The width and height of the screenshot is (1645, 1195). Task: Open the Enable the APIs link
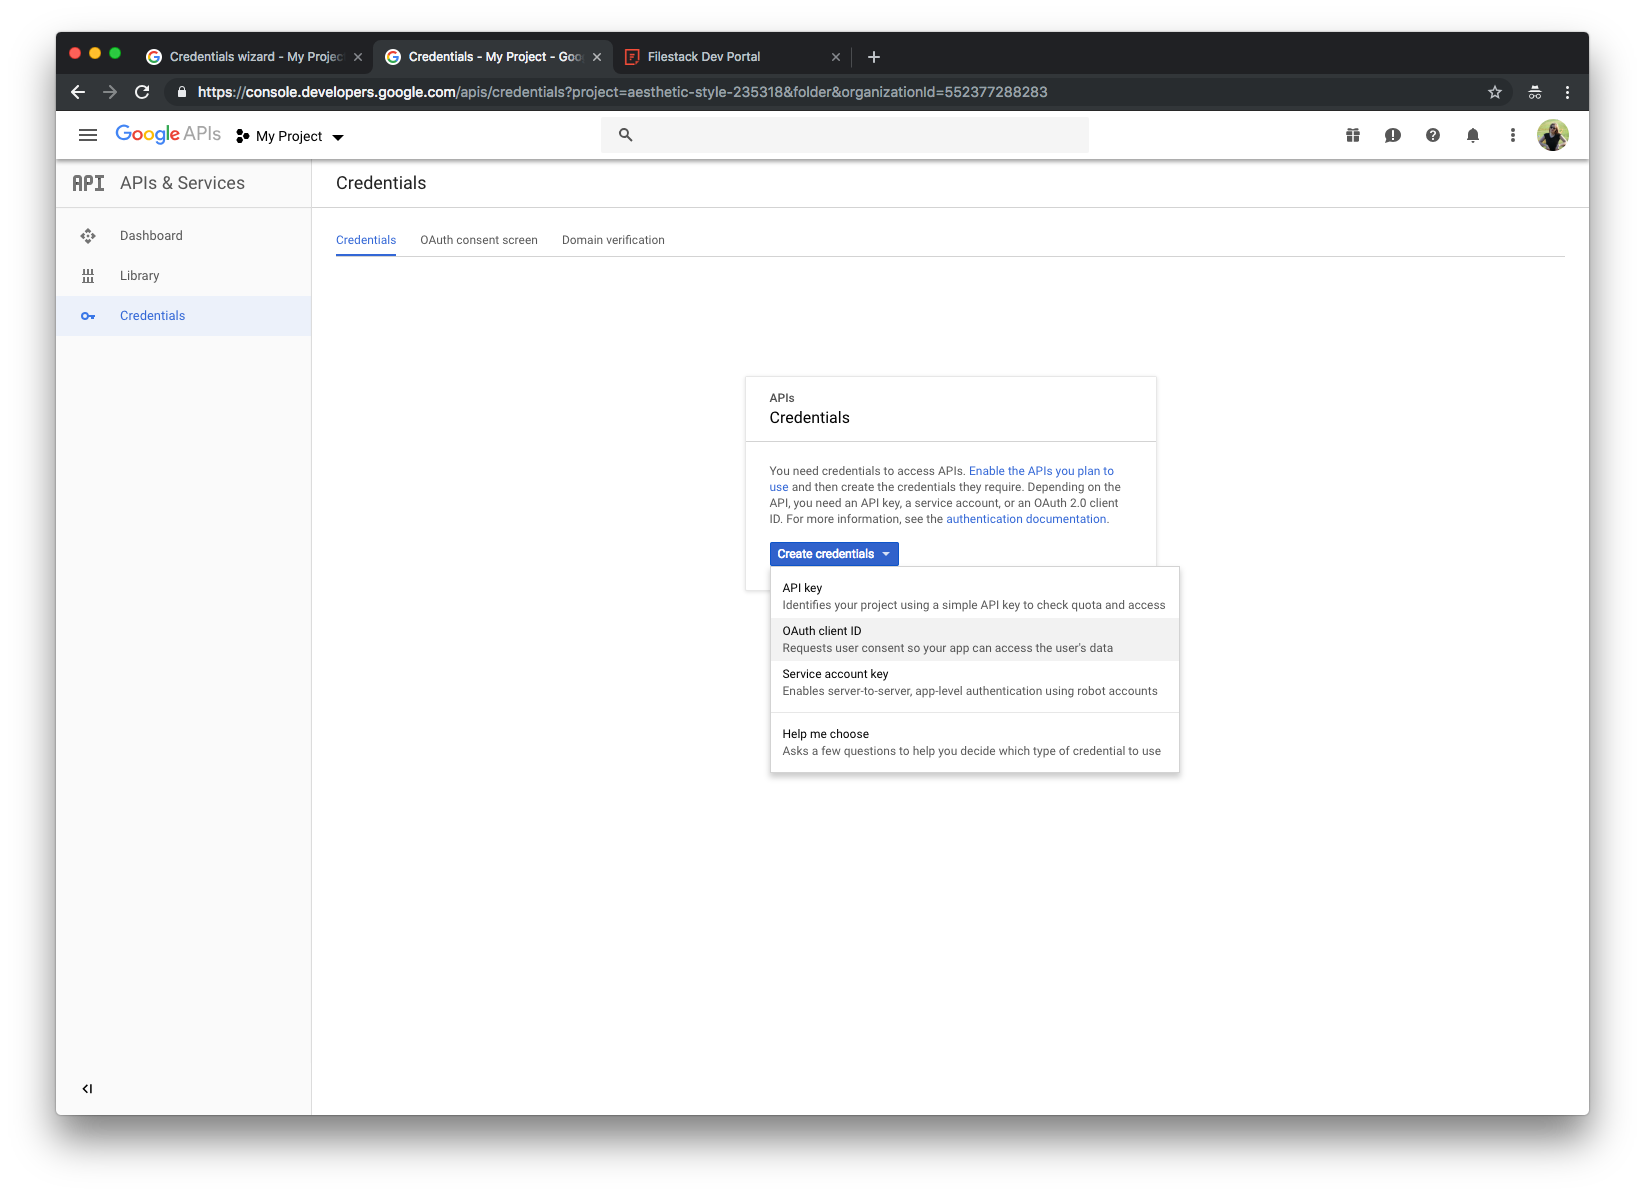[1041, 471]
